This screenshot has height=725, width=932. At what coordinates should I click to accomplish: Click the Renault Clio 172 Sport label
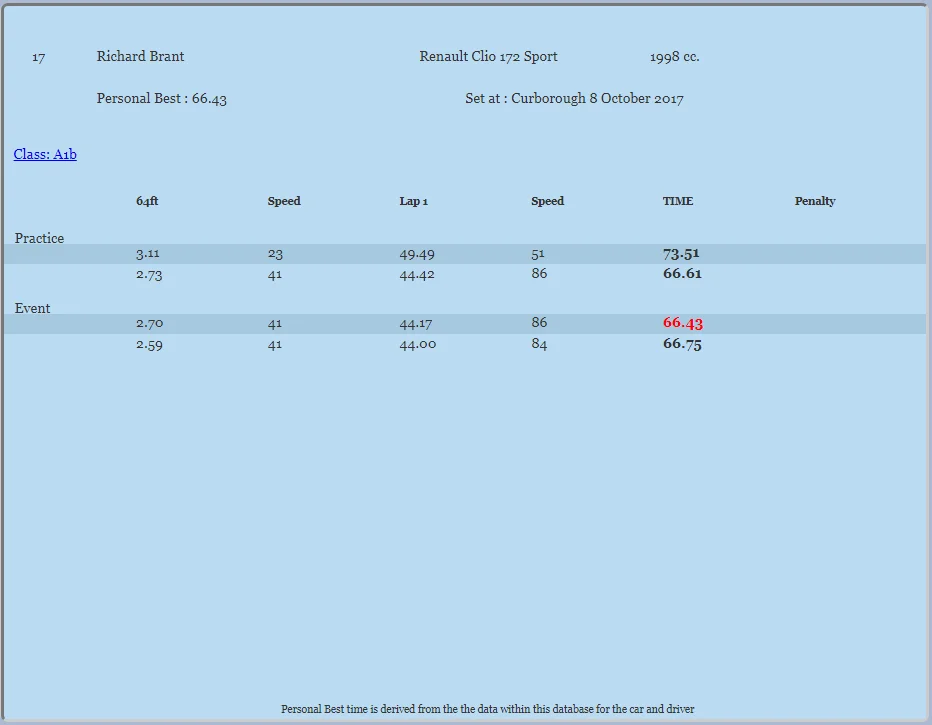[489, 56]
